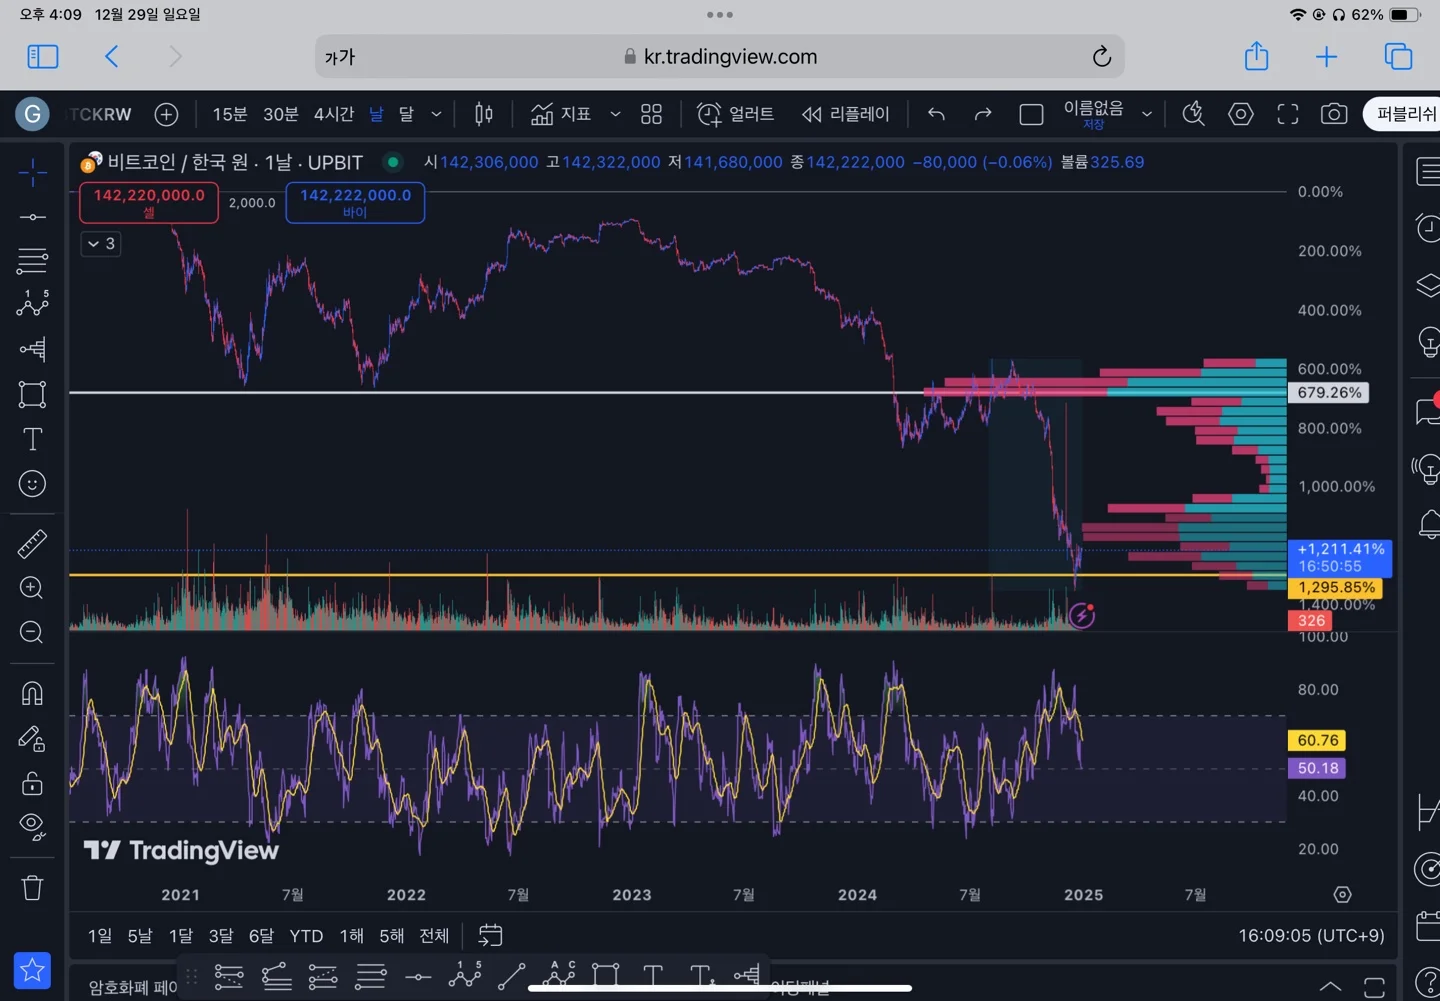This screenshot has height=1001, width=1440.
Task: Open the G profile avatar menu
Action: coord(32,114)
